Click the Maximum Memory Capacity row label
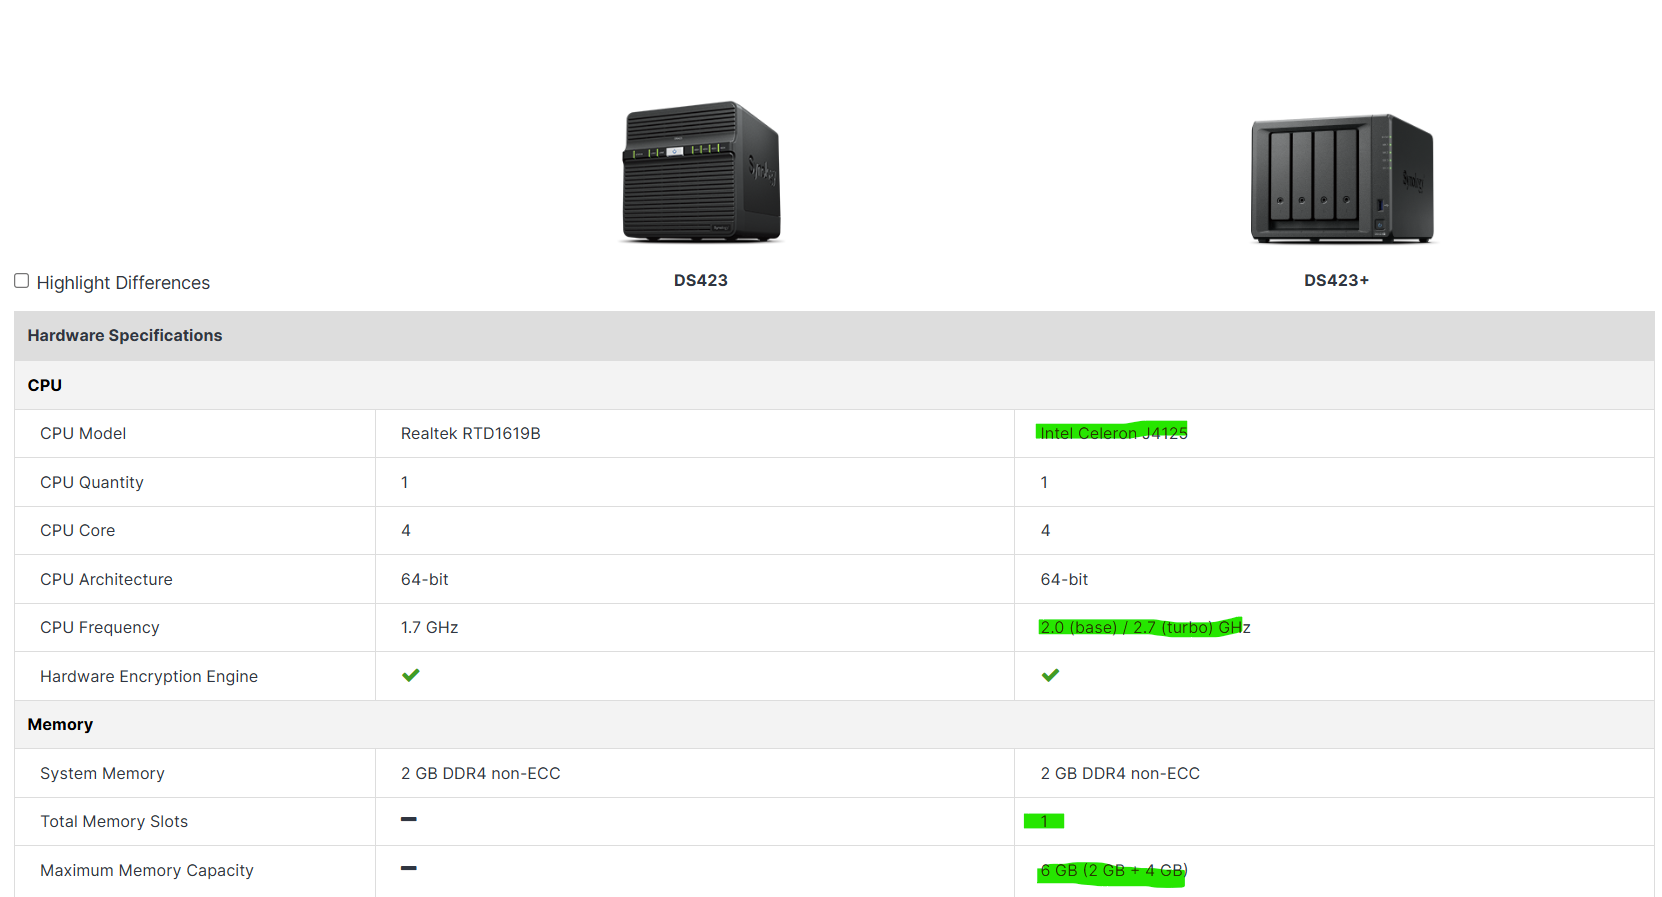The width and height of the screenshot is (1662, 897). (147, 871)
